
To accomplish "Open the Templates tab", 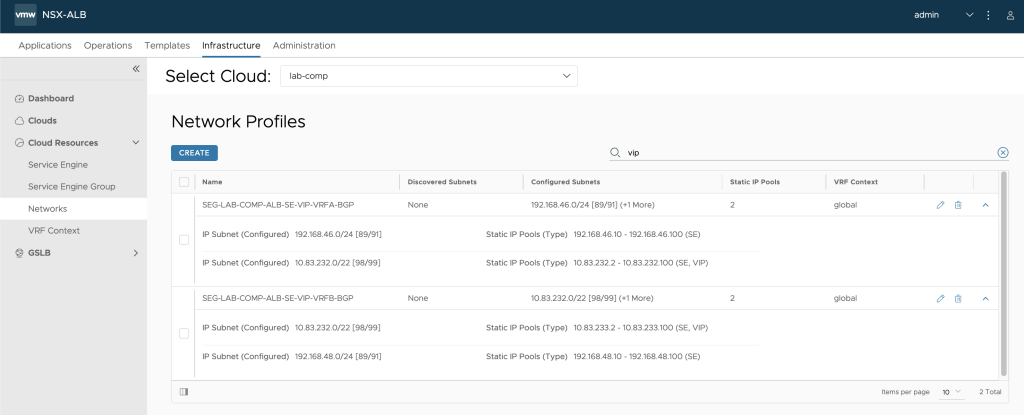I will (167, 45).
